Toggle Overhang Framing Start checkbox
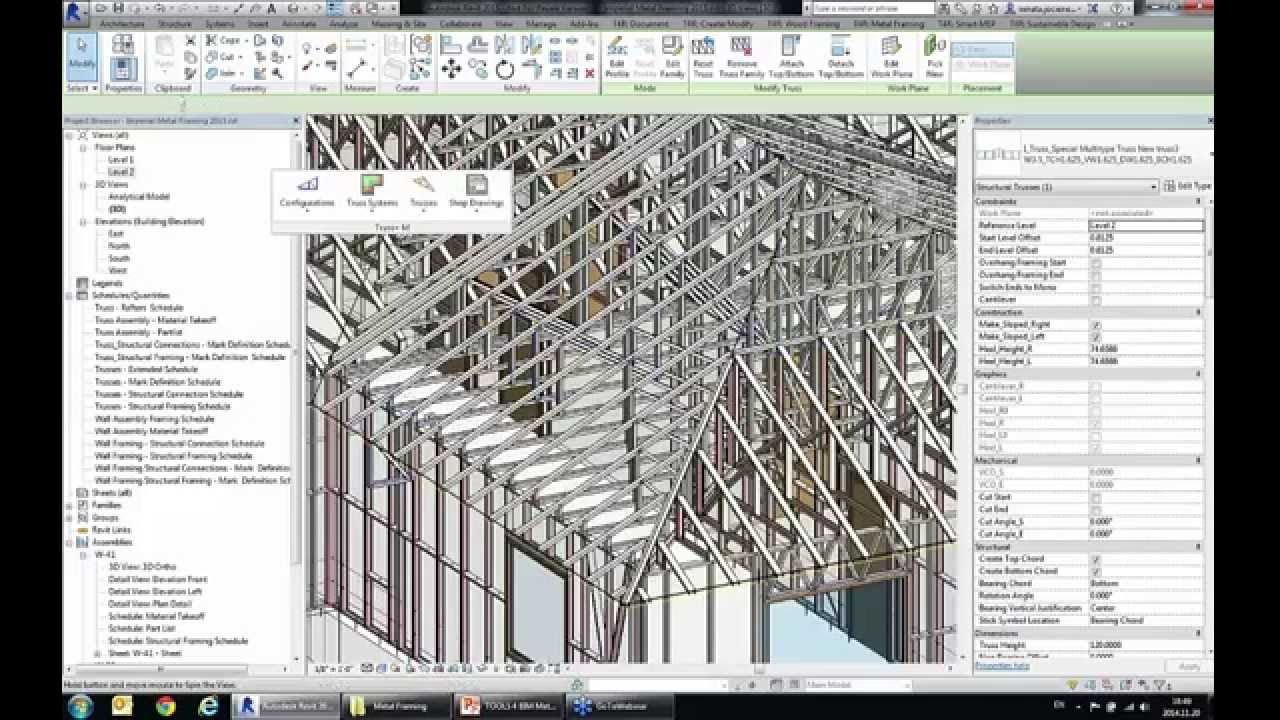1280x720 pixels. (1096, 263)
